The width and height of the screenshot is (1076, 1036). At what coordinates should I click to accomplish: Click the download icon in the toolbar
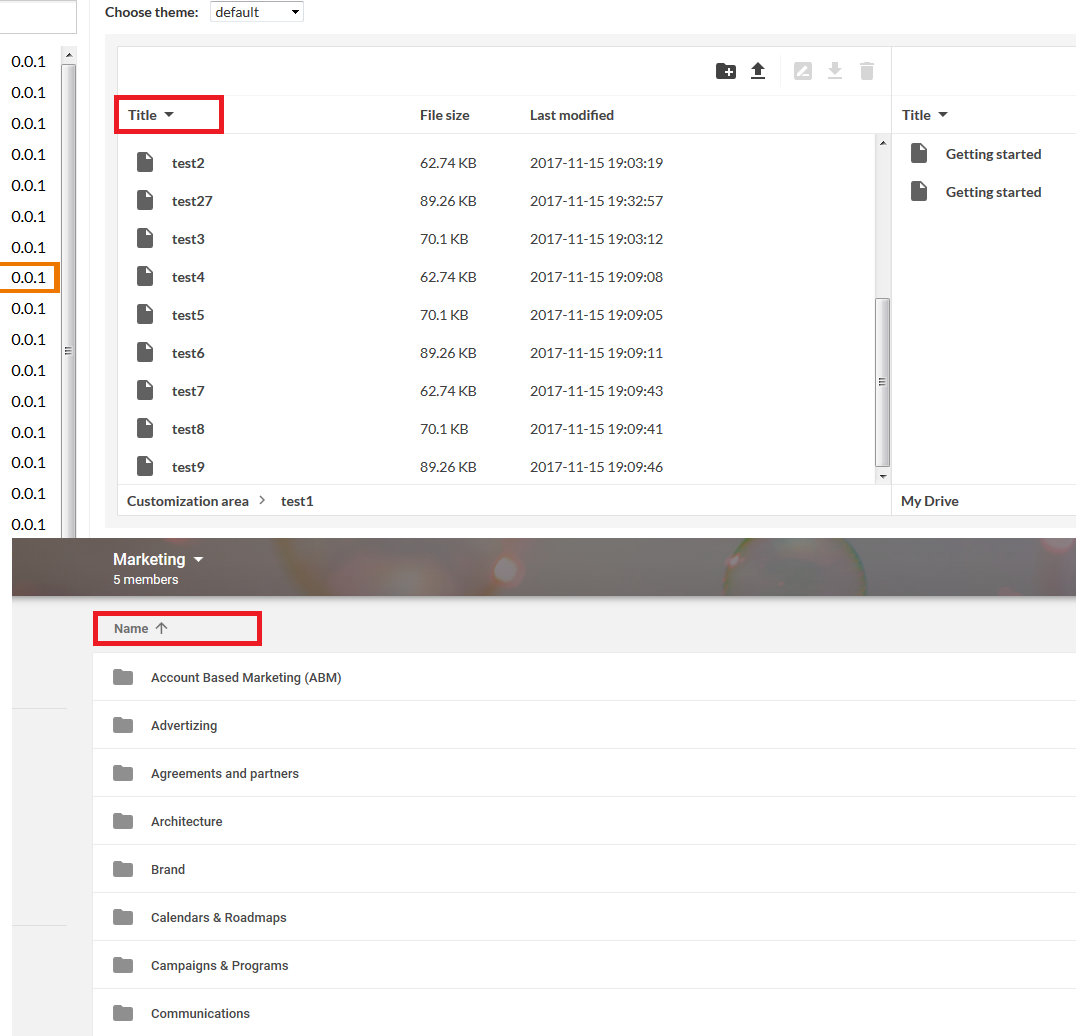pyautogui.click(x=835, y=70)
